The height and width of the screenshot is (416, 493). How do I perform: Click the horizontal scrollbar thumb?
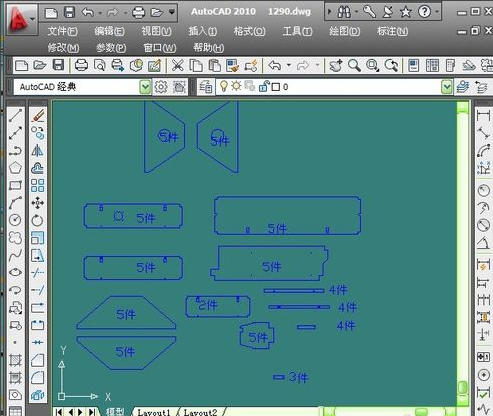pos(422,412)
